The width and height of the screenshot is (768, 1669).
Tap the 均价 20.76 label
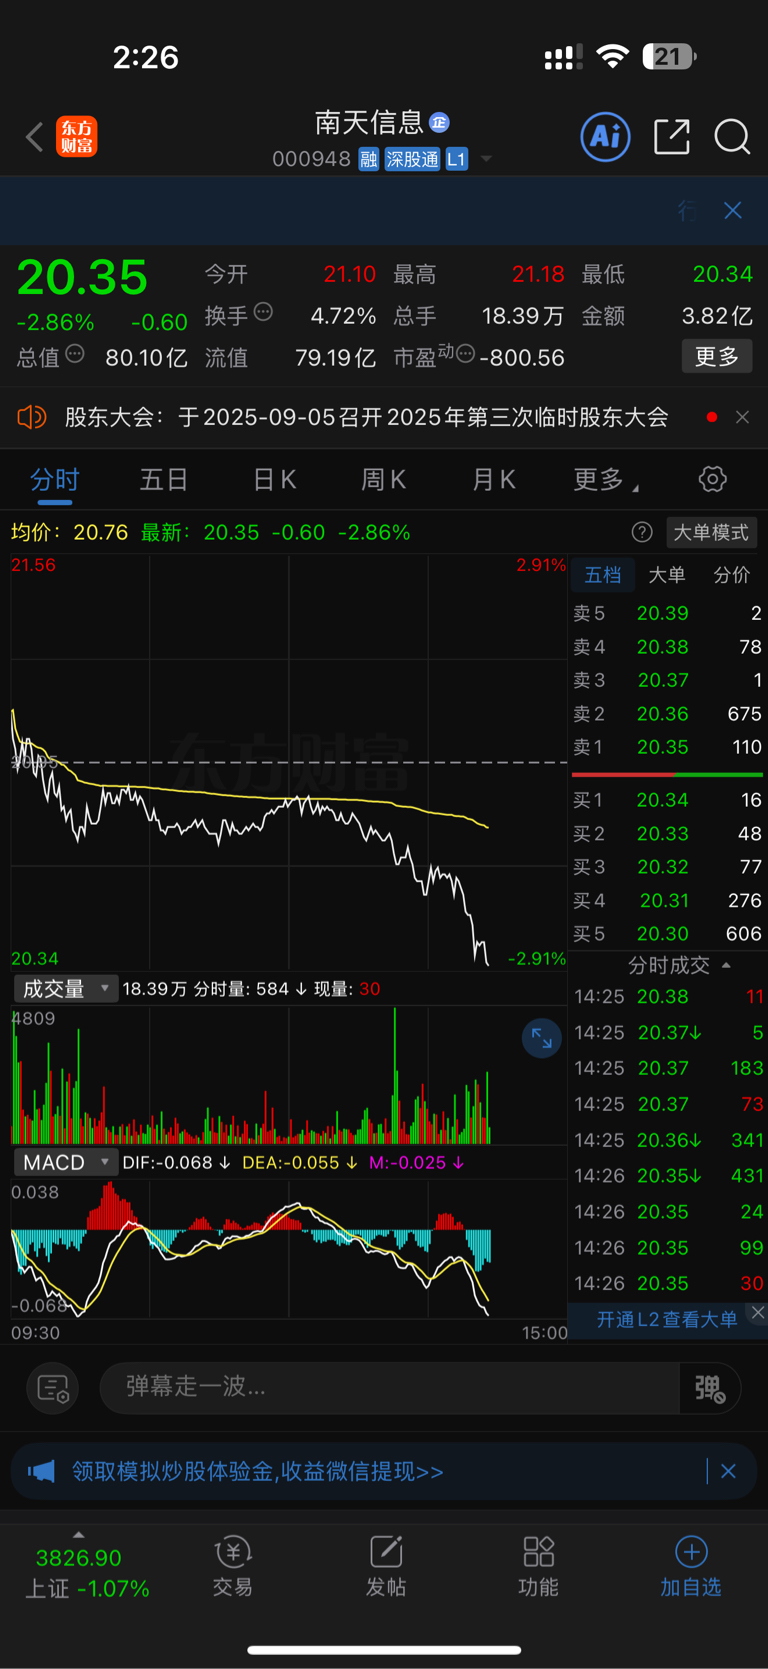click(x=69, y=532)
